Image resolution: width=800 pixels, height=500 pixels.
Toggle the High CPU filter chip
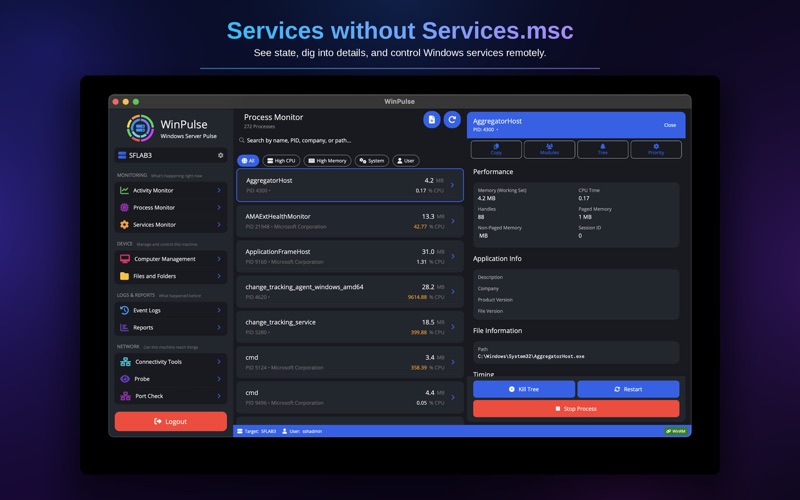pyautogui.click(x=281, y=161)
